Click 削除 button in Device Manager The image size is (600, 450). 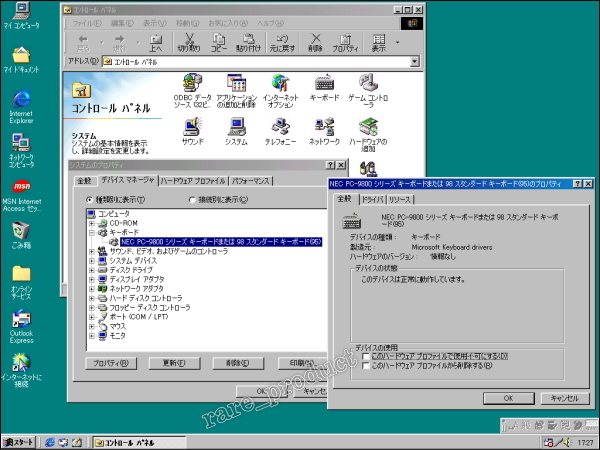pos(238,363)
